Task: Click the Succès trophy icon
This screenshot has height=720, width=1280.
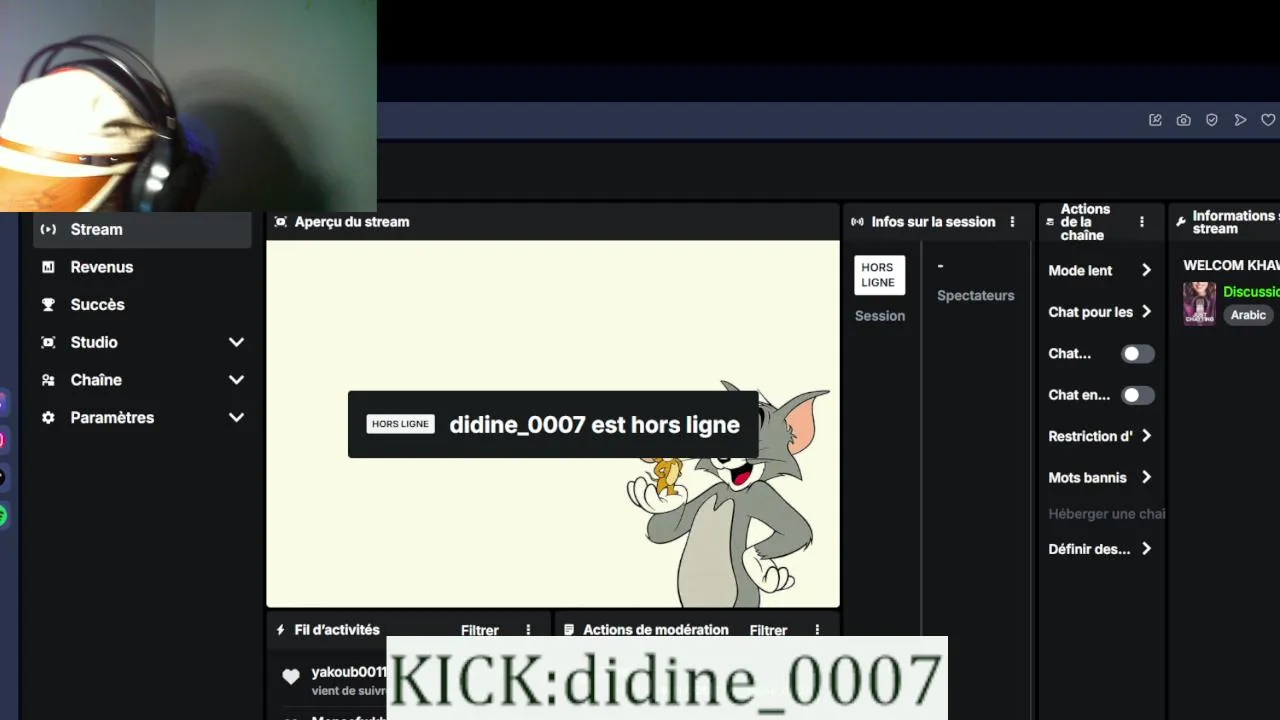Action: pyautogui.click(x=48, y=304)
